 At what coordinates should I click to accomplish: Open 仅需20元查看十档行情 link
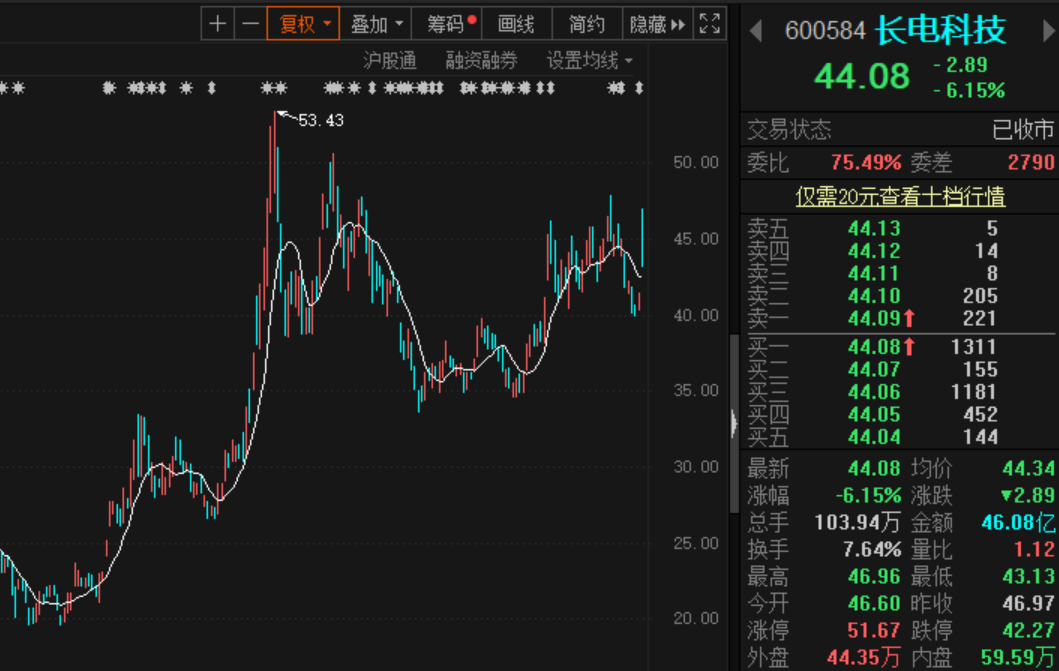pos(900,196)
